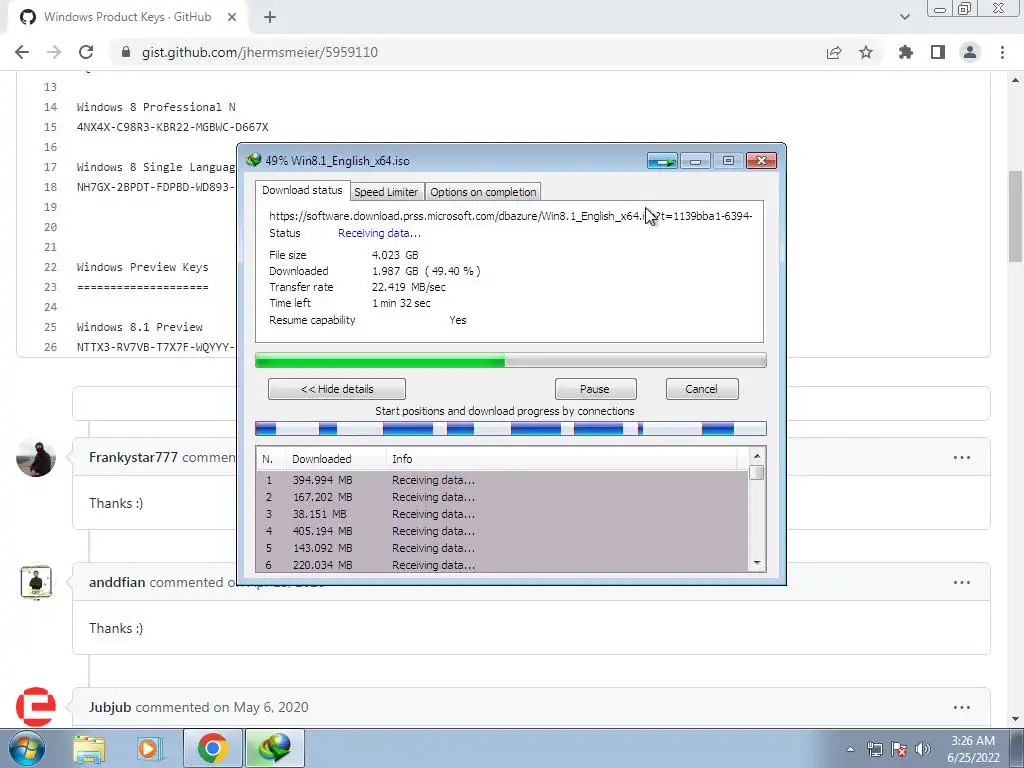Screen dimensions: 1024x768
Task: Open the Chrome three-dot menu
Action: (x=1002, y=52)
